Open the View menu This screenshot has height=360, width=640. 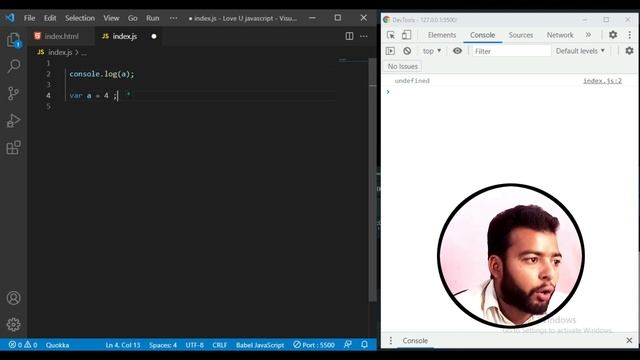click(x=111, y=18)
